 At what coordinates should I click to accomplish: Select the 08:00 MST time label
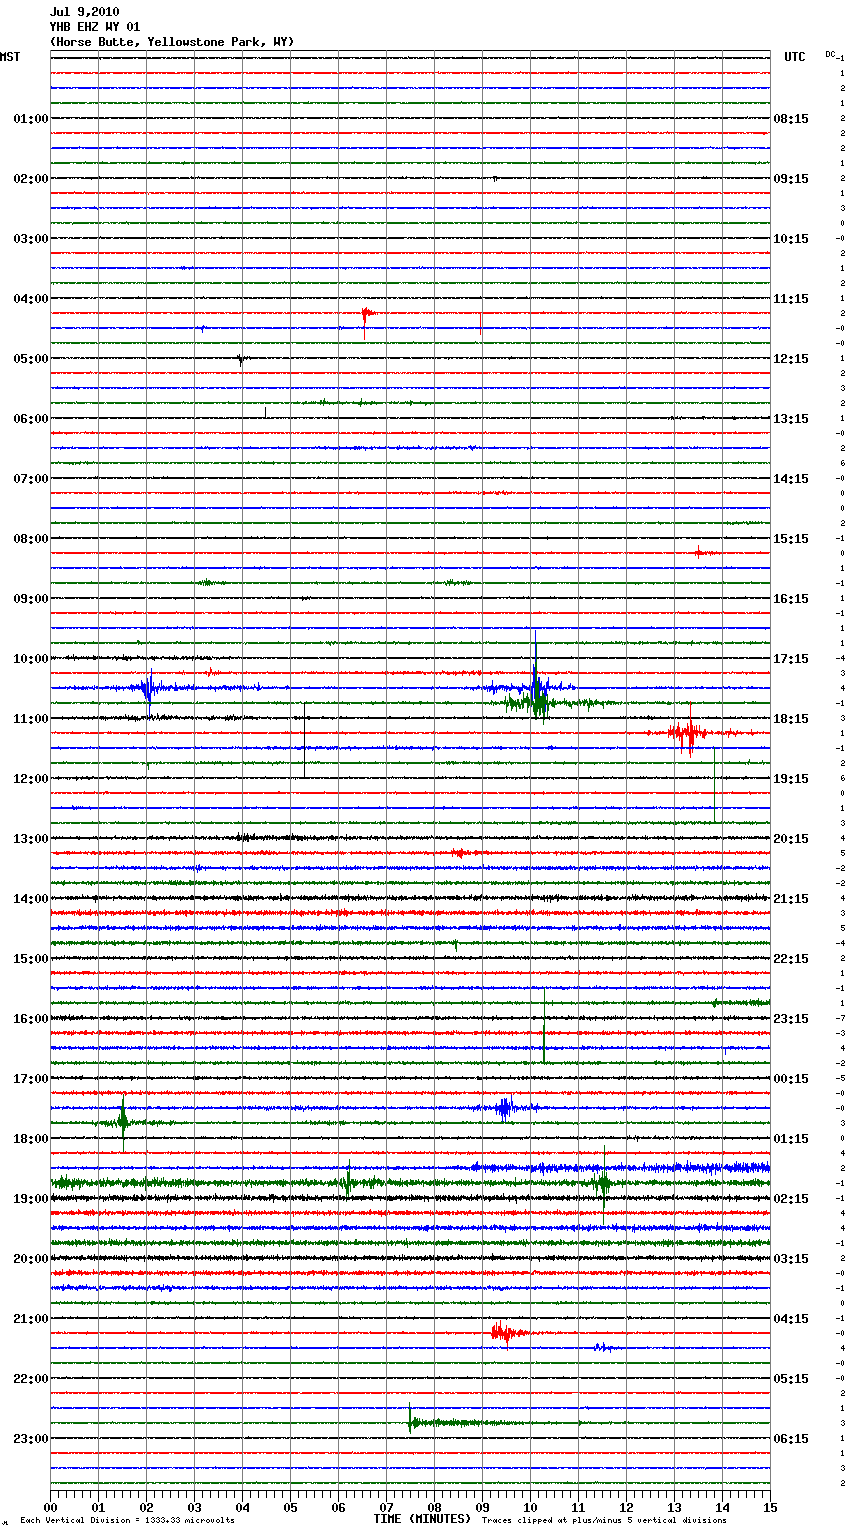point(31,539)
